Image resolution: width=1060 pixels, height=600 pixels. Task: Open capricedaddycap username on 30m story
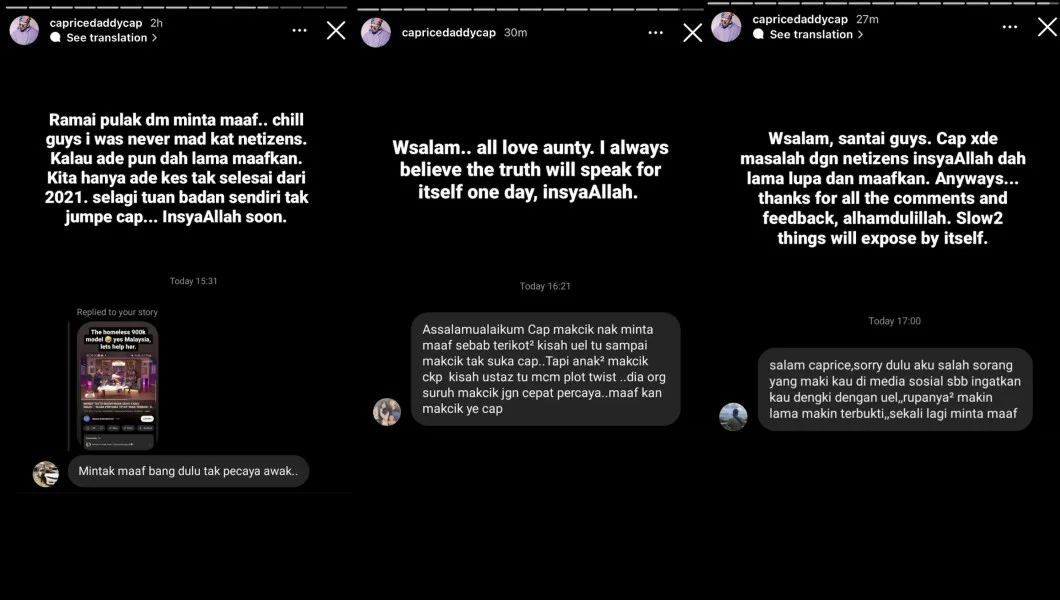448,32
